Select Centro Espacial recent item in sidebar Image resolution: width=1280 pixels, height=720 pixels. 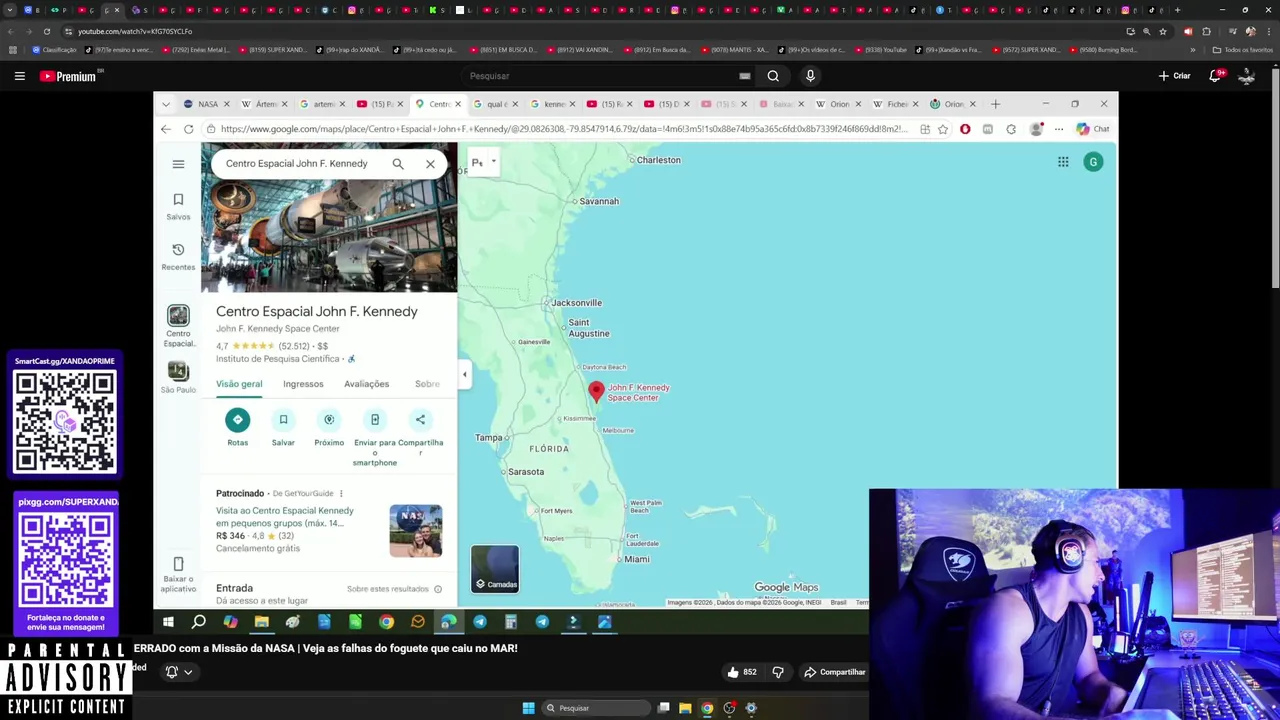178,327
